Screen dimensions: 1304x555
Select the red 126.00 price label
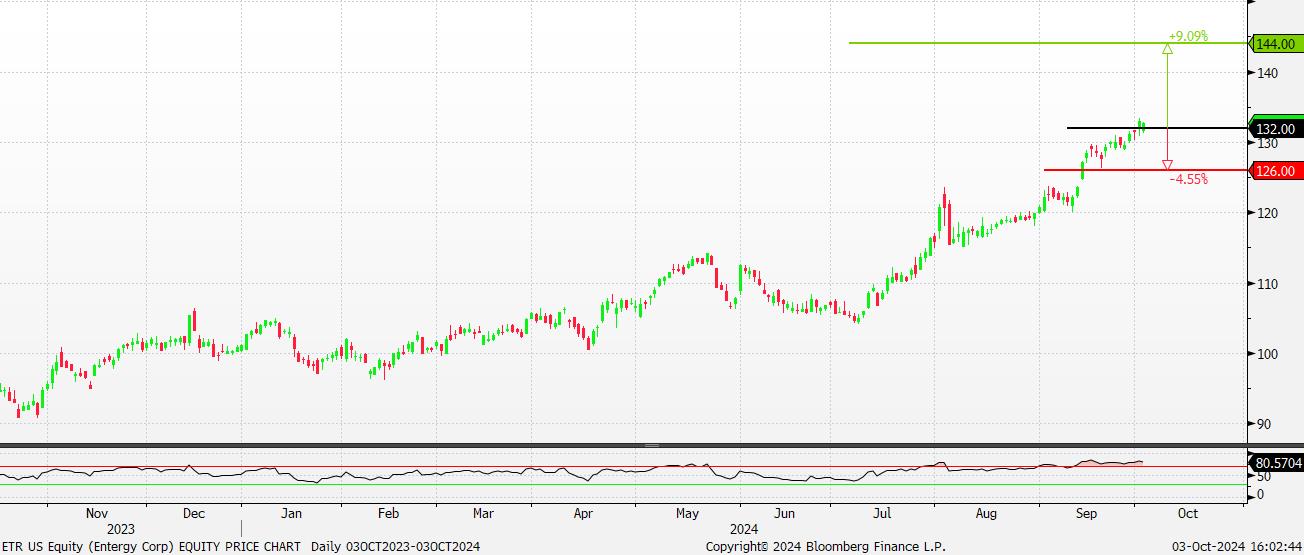[1275, 171]
